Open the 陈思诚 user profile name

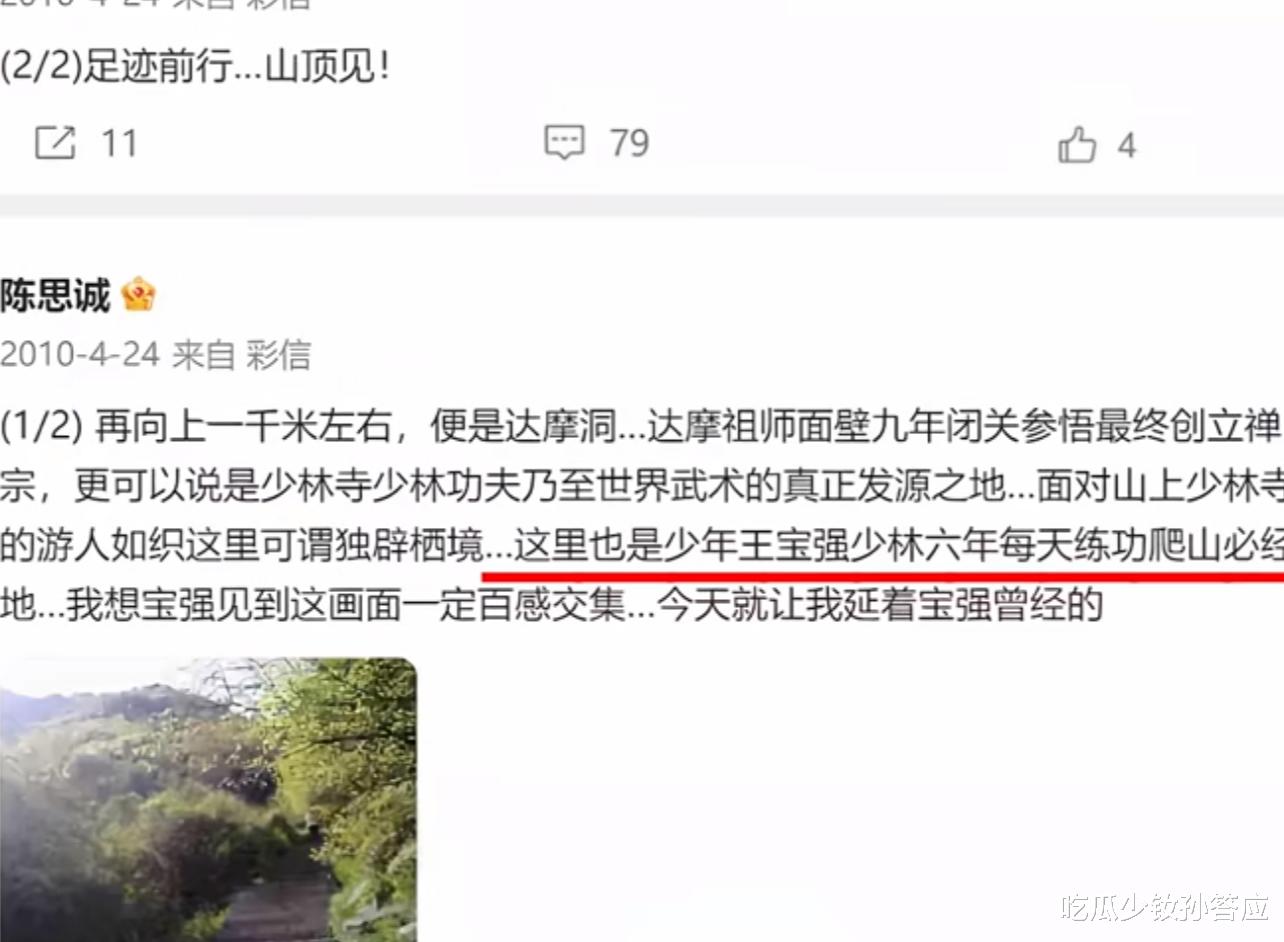click(55, 295)
